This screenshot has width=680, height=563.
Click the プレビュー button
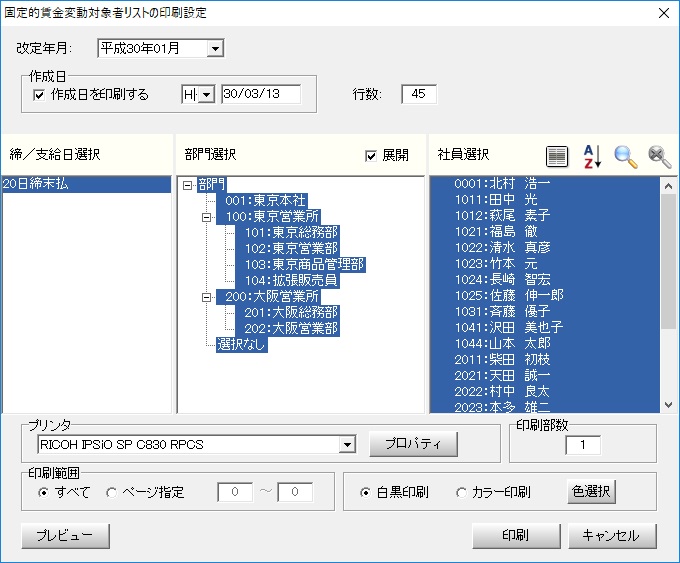pos(65,536)
